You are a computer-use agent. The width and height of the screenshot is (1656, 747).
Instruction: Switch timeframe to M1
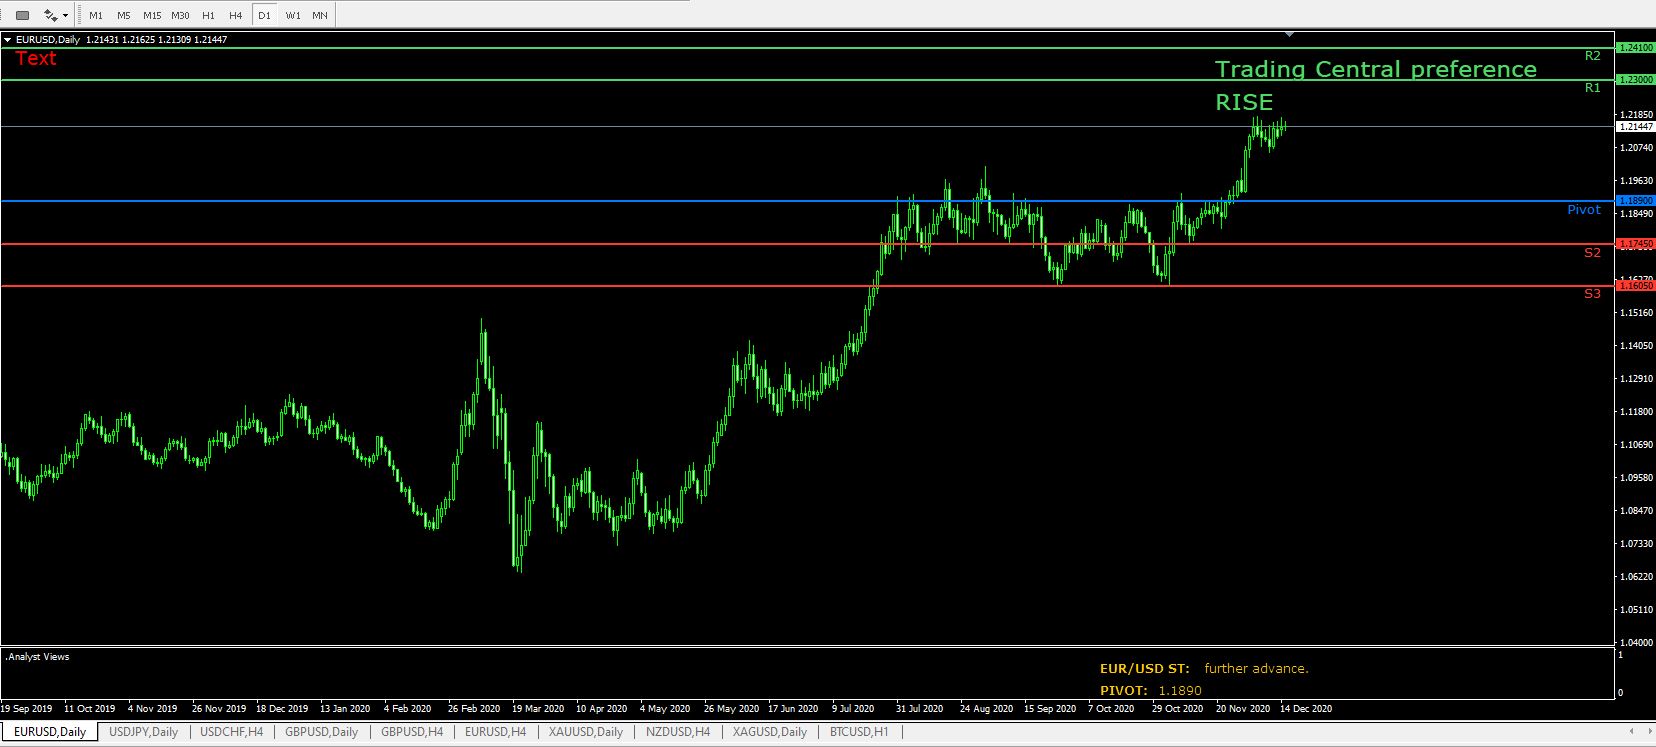point(96,15)
